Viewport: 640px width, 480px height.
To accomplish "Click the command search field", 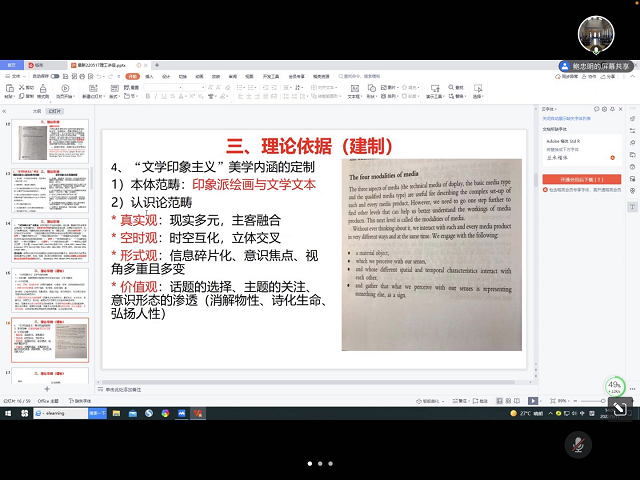I will (359, 76).
